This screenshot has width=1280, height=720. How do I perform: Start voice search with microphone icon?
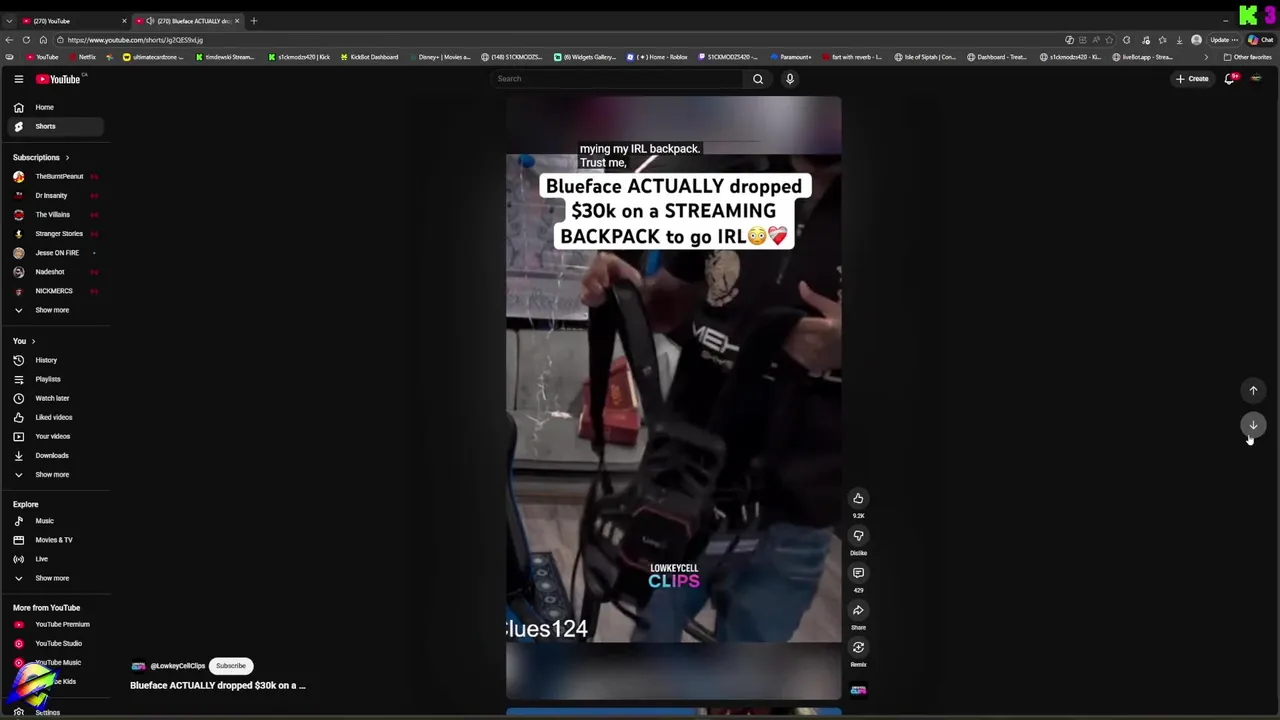790,79
